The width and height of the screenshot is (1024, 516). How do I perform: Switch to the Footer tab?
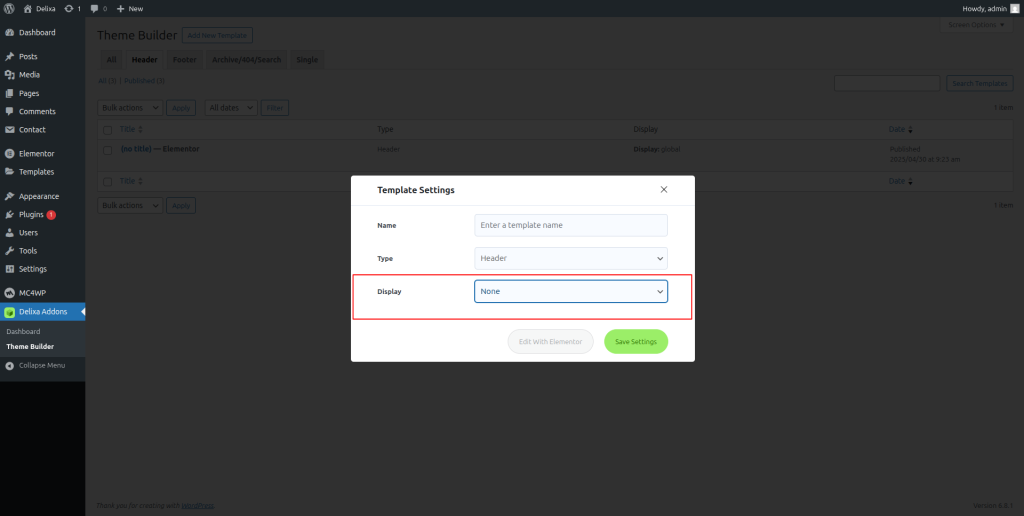click(x=185, y=59)
